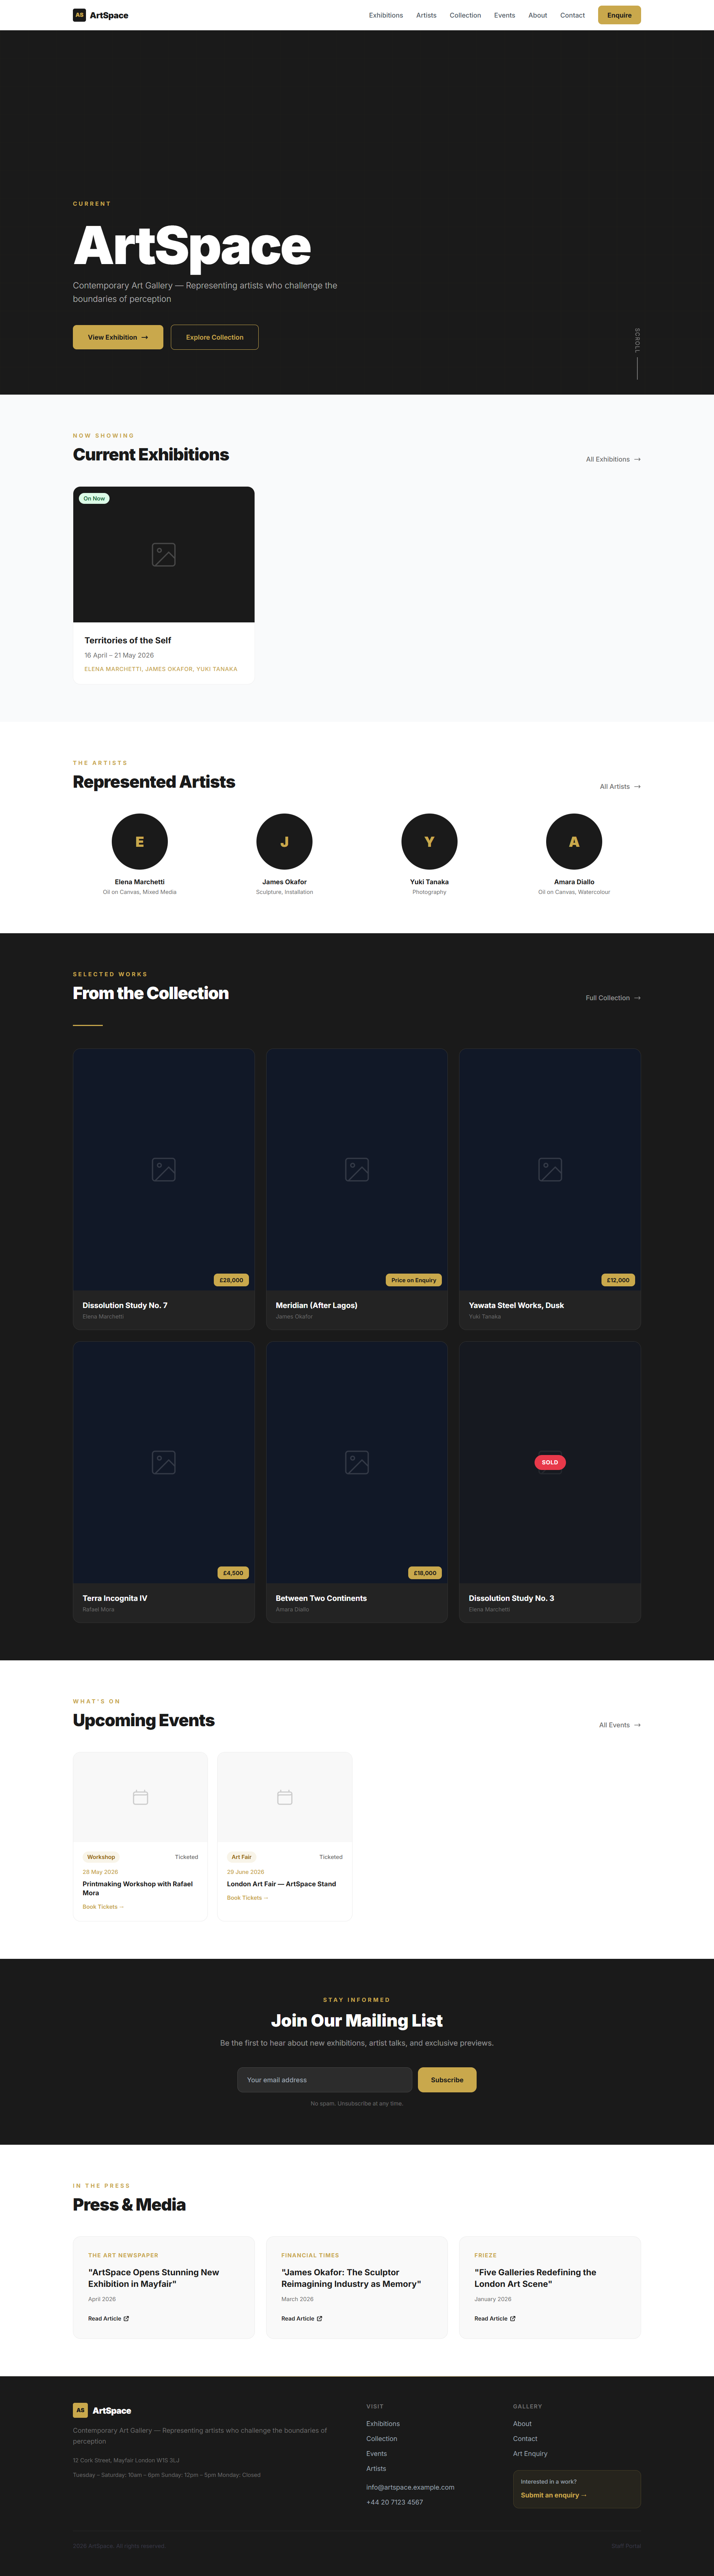Click calendar icon on London Art Fair card
Viewport: 714px width, 2576px height.
pos(285,1797)
